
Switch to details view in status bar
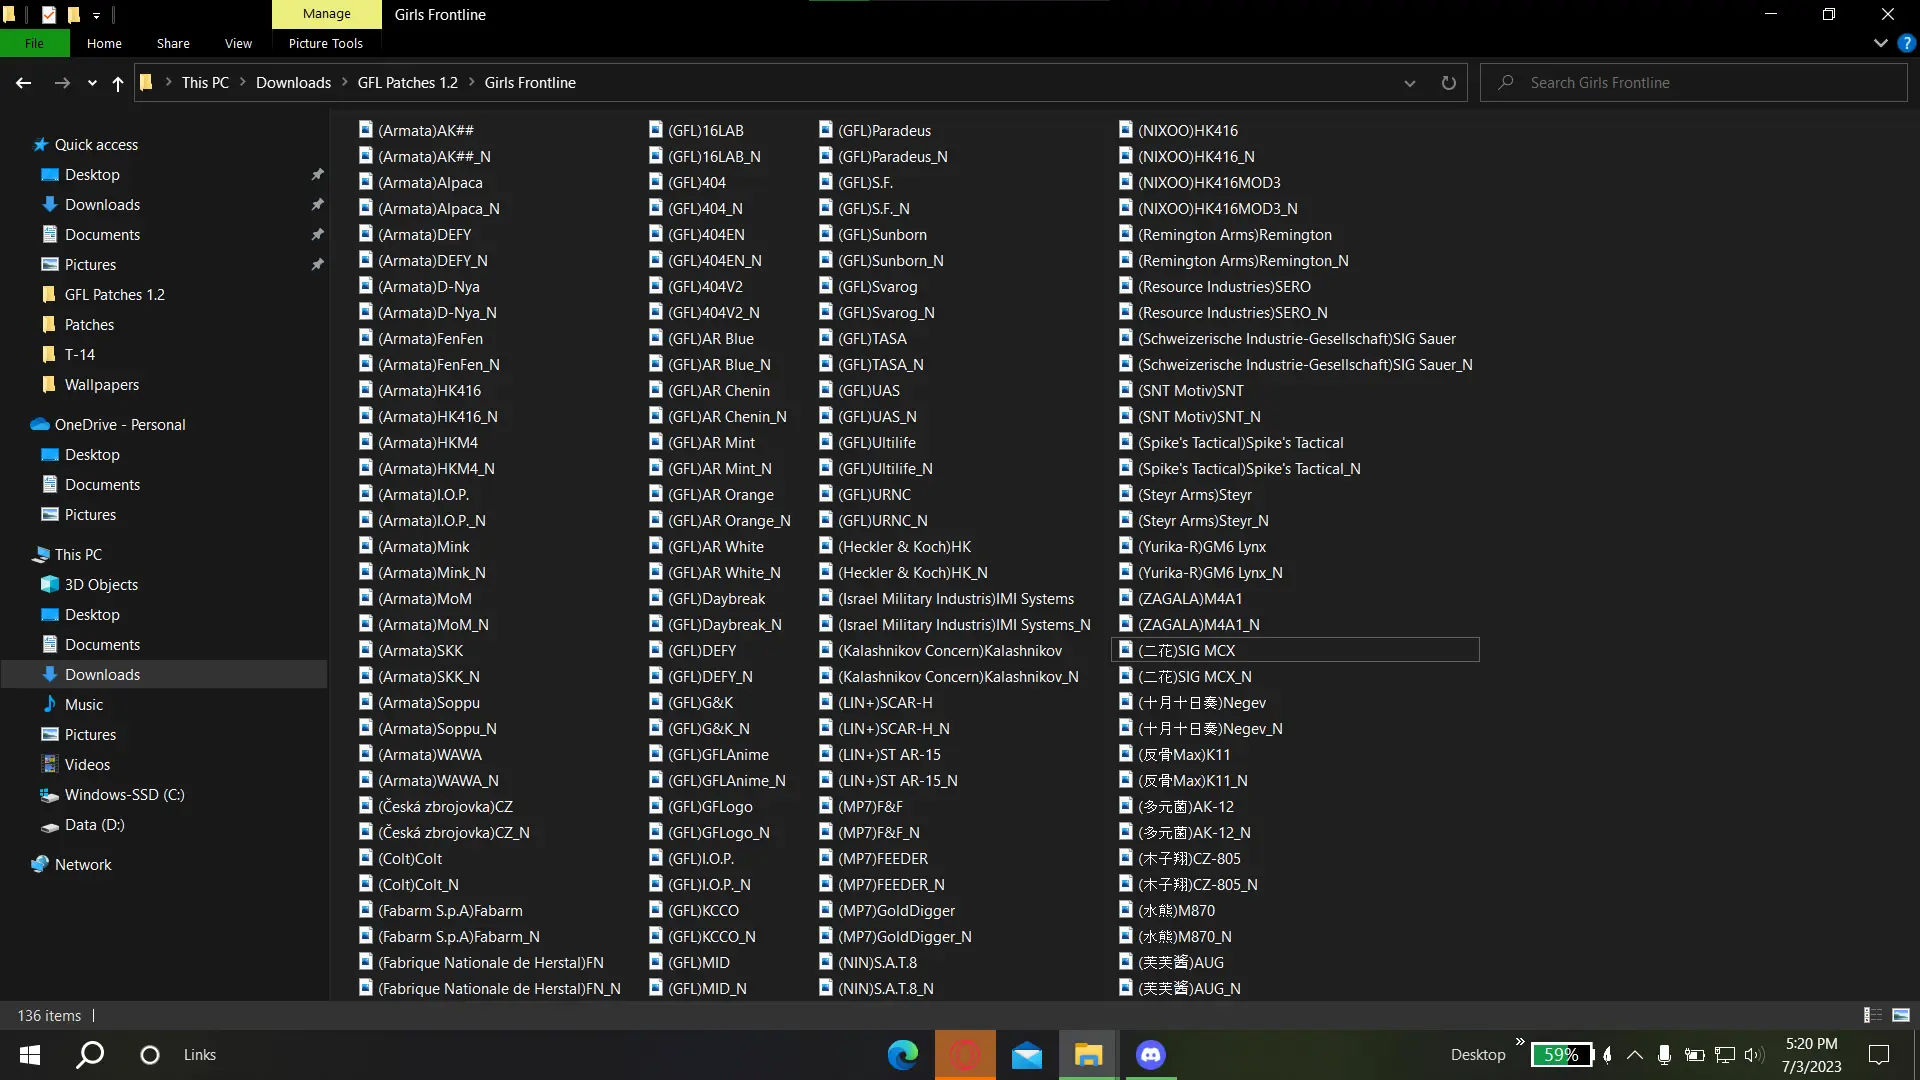point(1873,1015)
